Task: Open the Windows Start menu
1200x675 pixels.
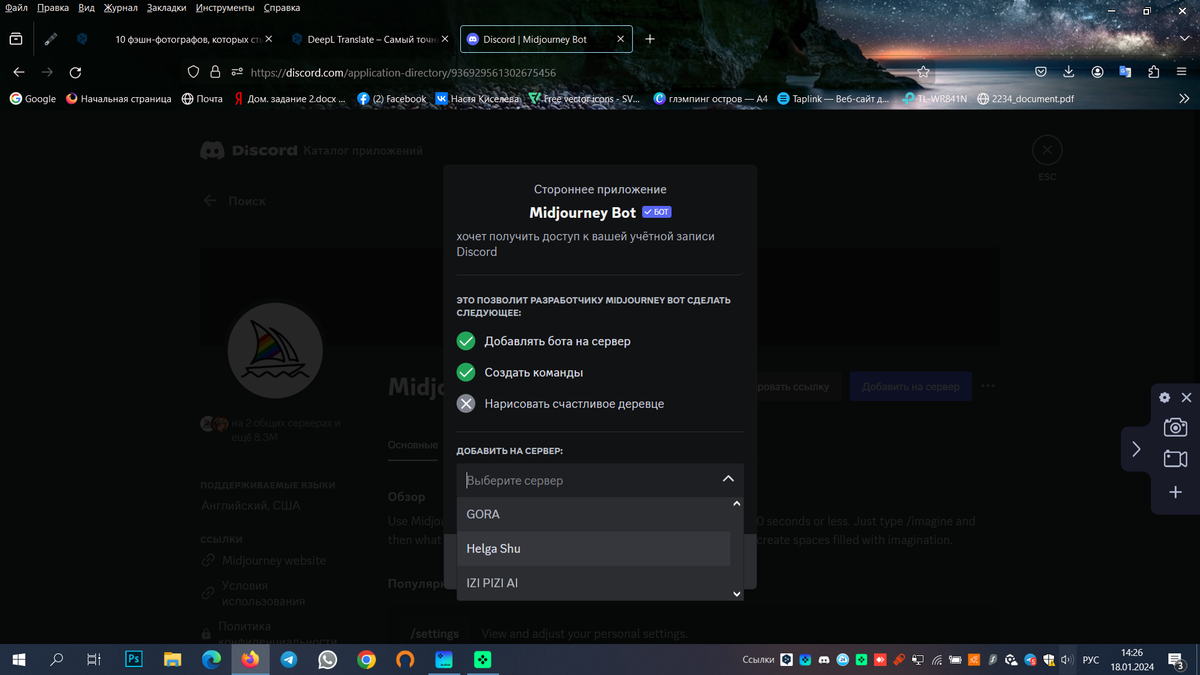Action: click(x=19, y=660)
